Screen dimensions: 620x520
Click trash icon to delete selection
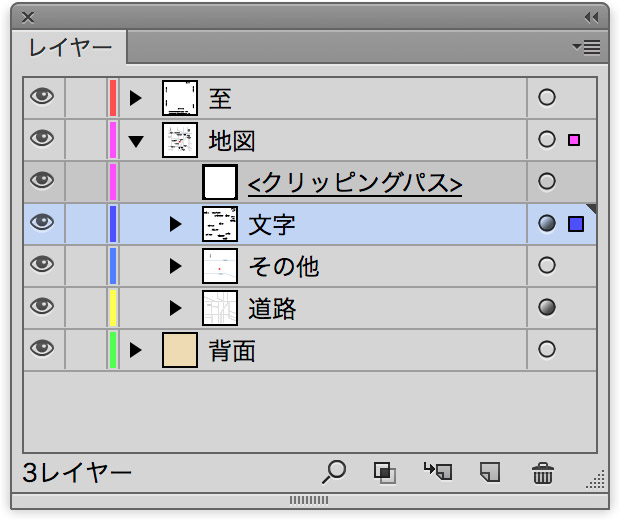click(x=543, y=473)
